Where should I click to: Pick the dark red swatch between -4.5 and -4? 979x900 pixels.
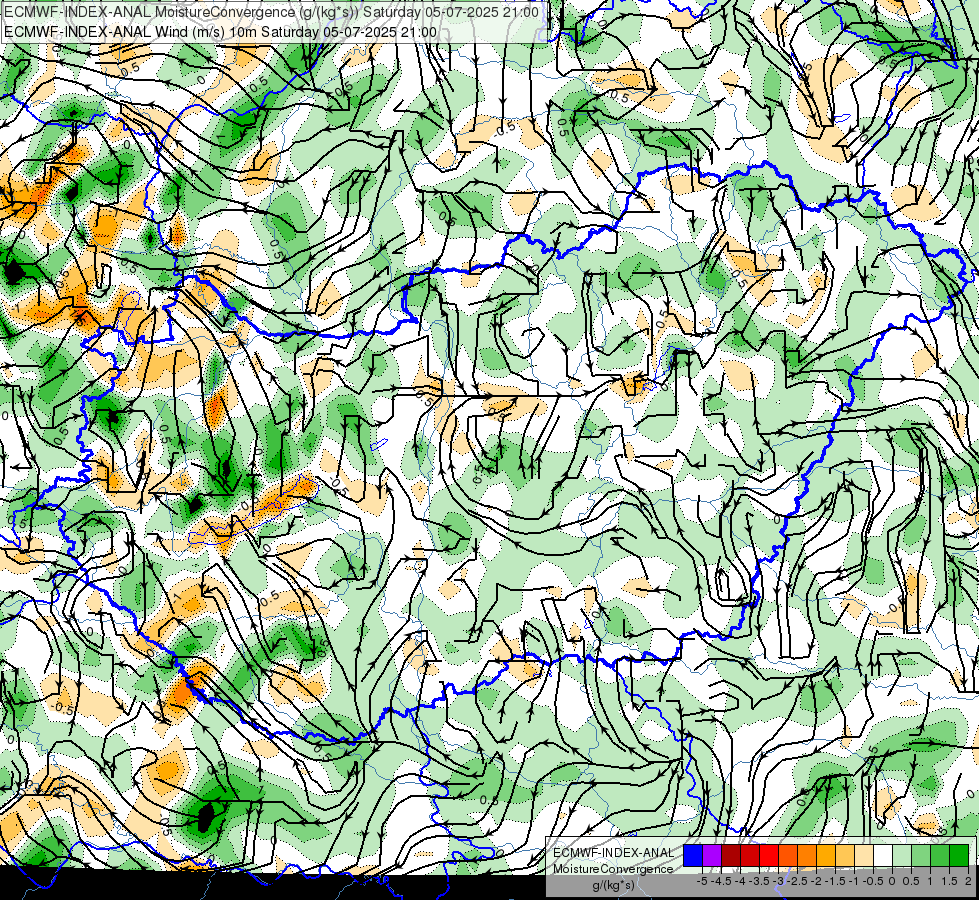tap(731, 856)
